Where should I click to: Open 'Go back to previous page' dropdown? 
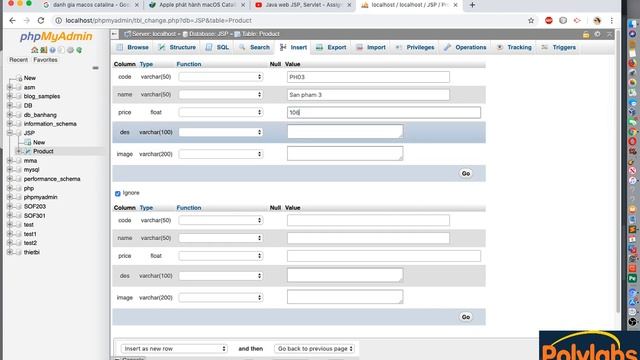[314, 349]
